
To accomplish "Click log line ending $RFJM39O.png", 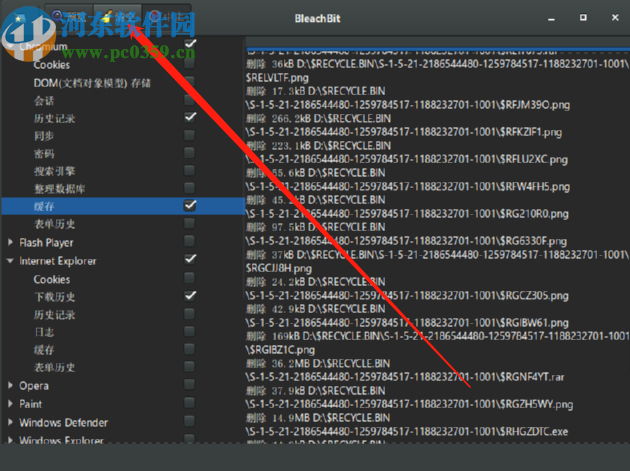I will pos(408,105).
